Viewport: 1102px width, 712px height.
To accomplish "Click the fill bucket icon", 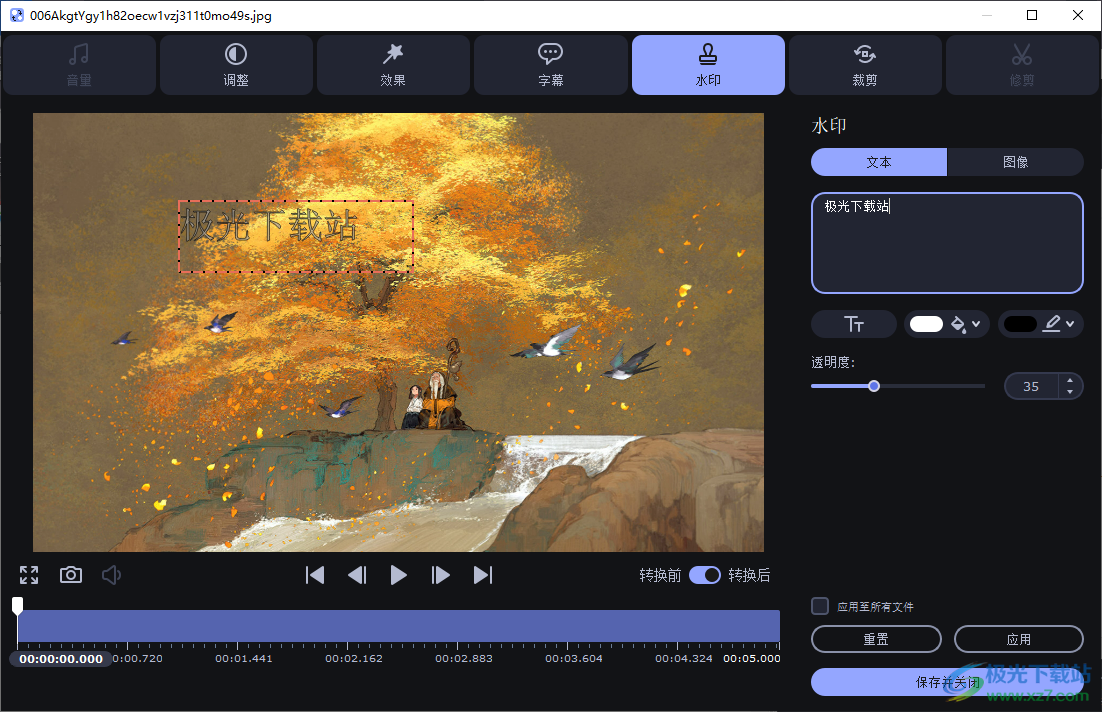I will [958, 324].
